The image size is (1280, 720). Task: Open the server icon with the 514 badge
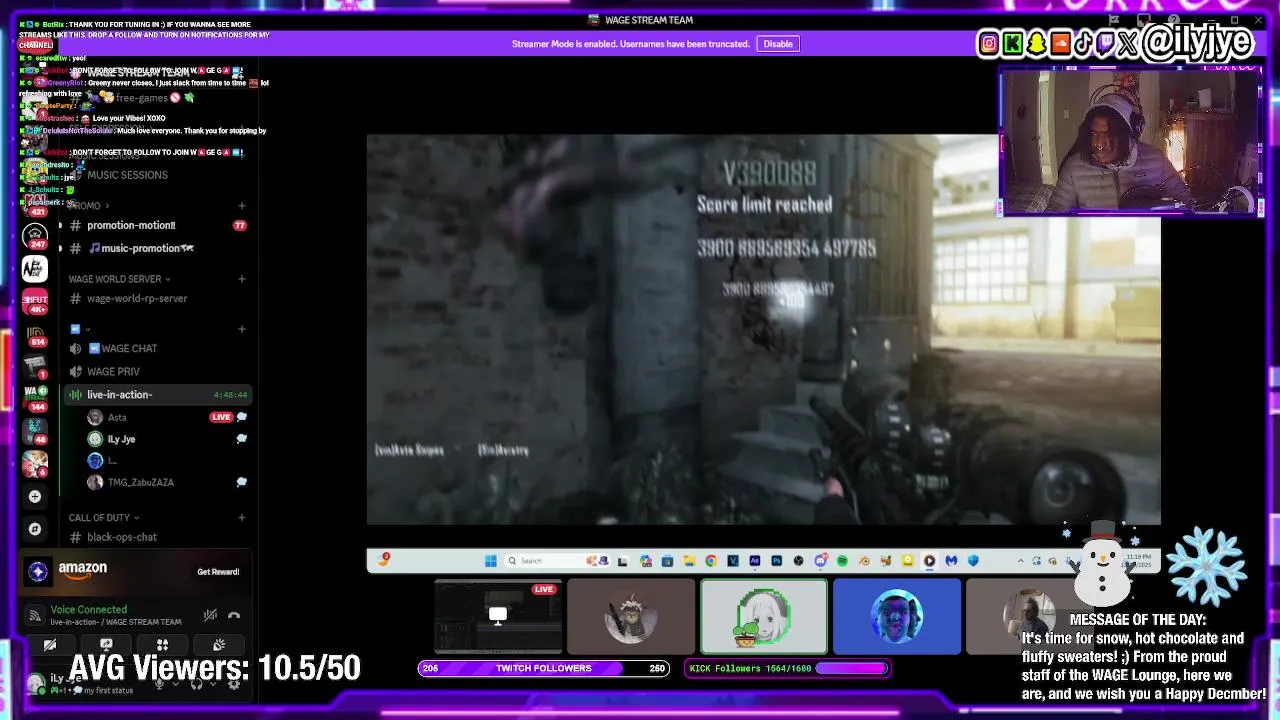(35, 335)
